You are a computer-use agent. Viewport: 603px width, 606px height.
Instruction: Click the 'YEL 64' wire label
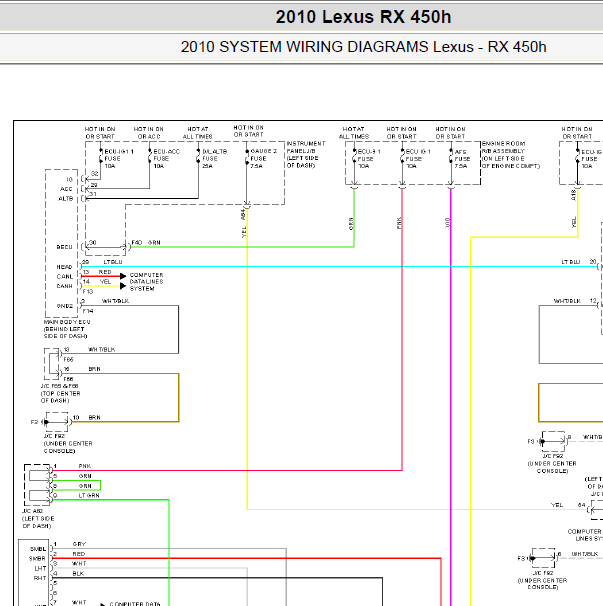[568, 505]
